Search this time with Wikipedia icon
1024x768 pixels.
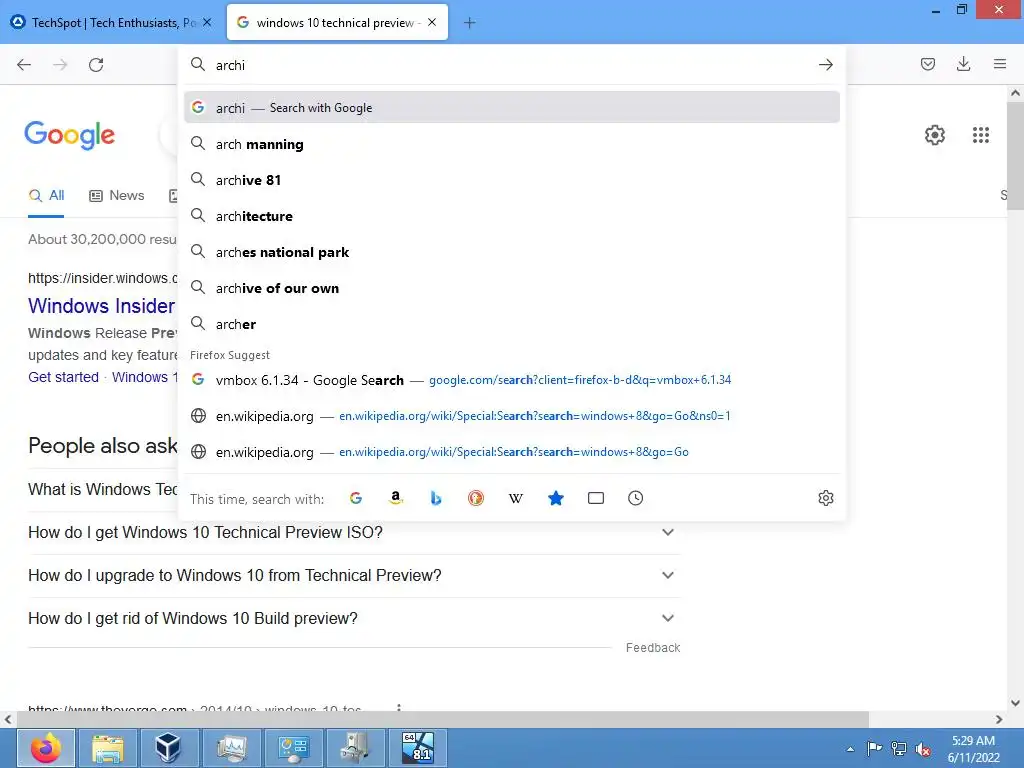515,498
